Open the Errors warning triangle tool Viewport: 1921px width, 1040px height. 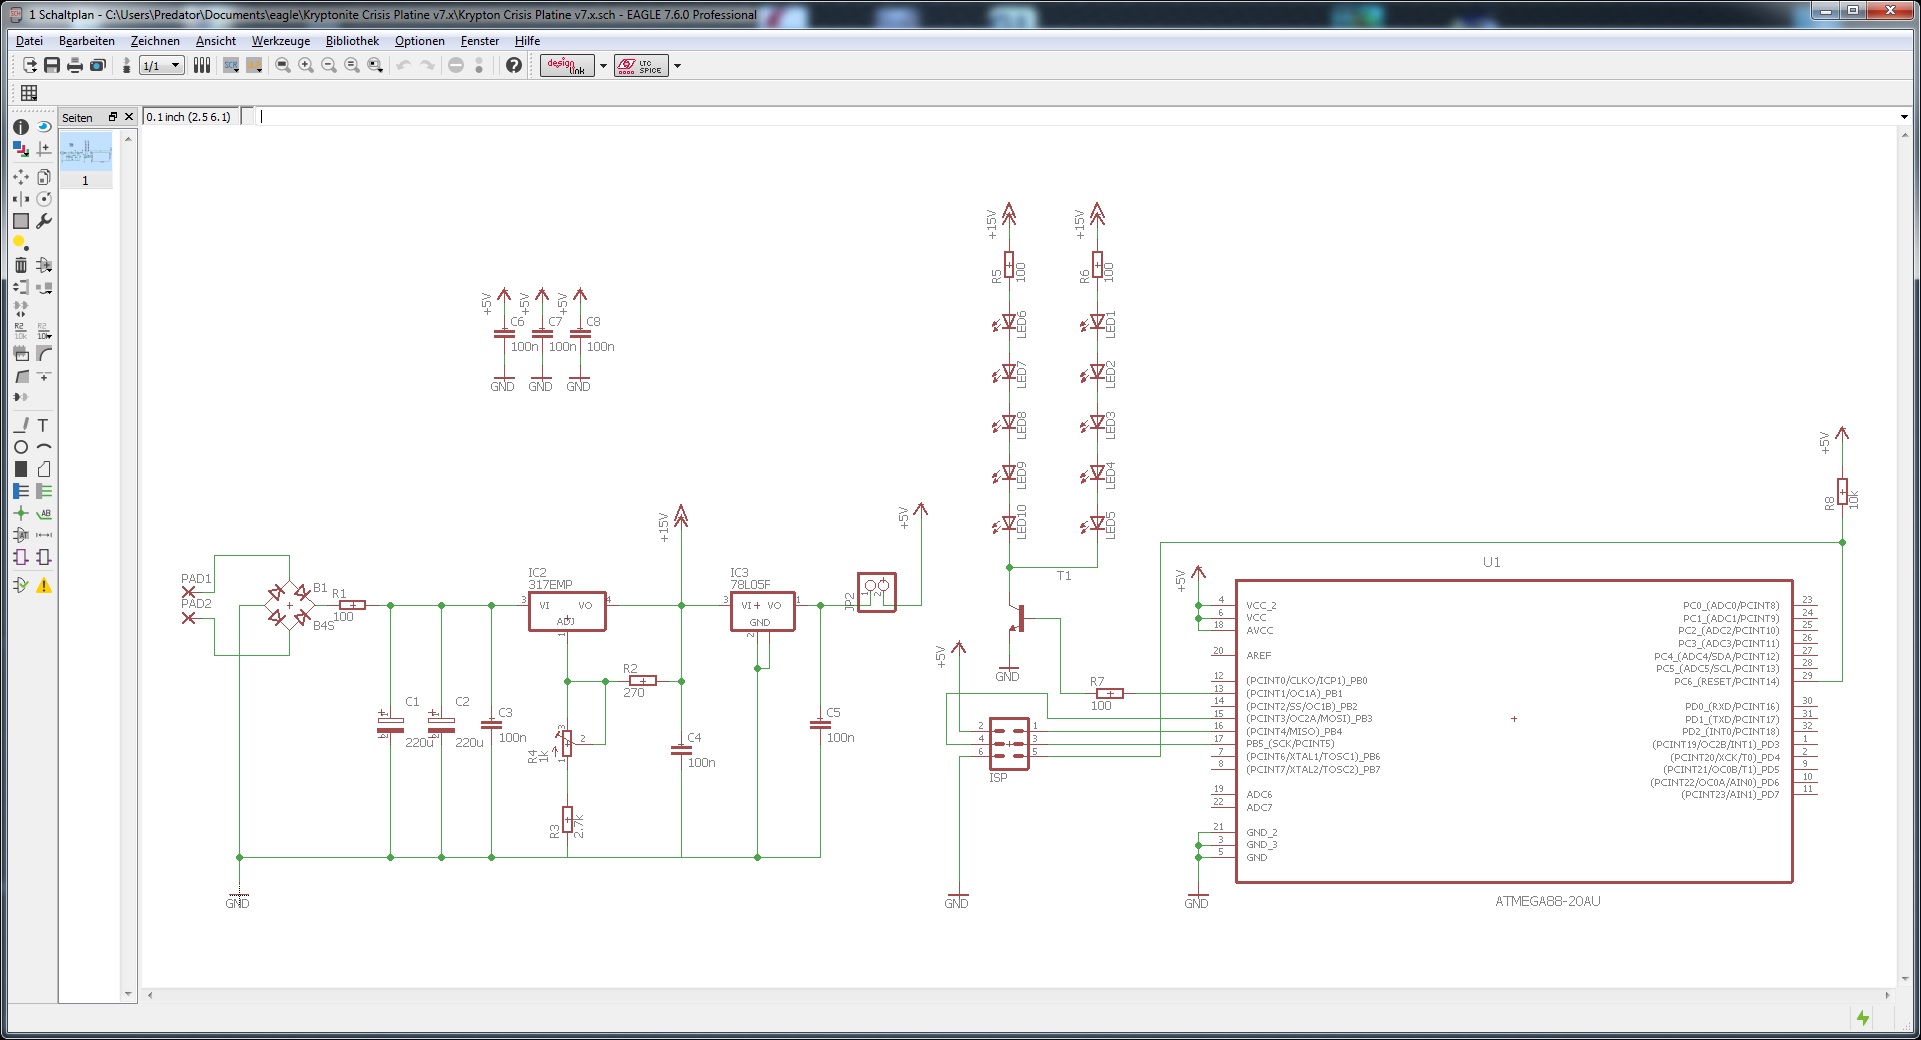[44, 586]
